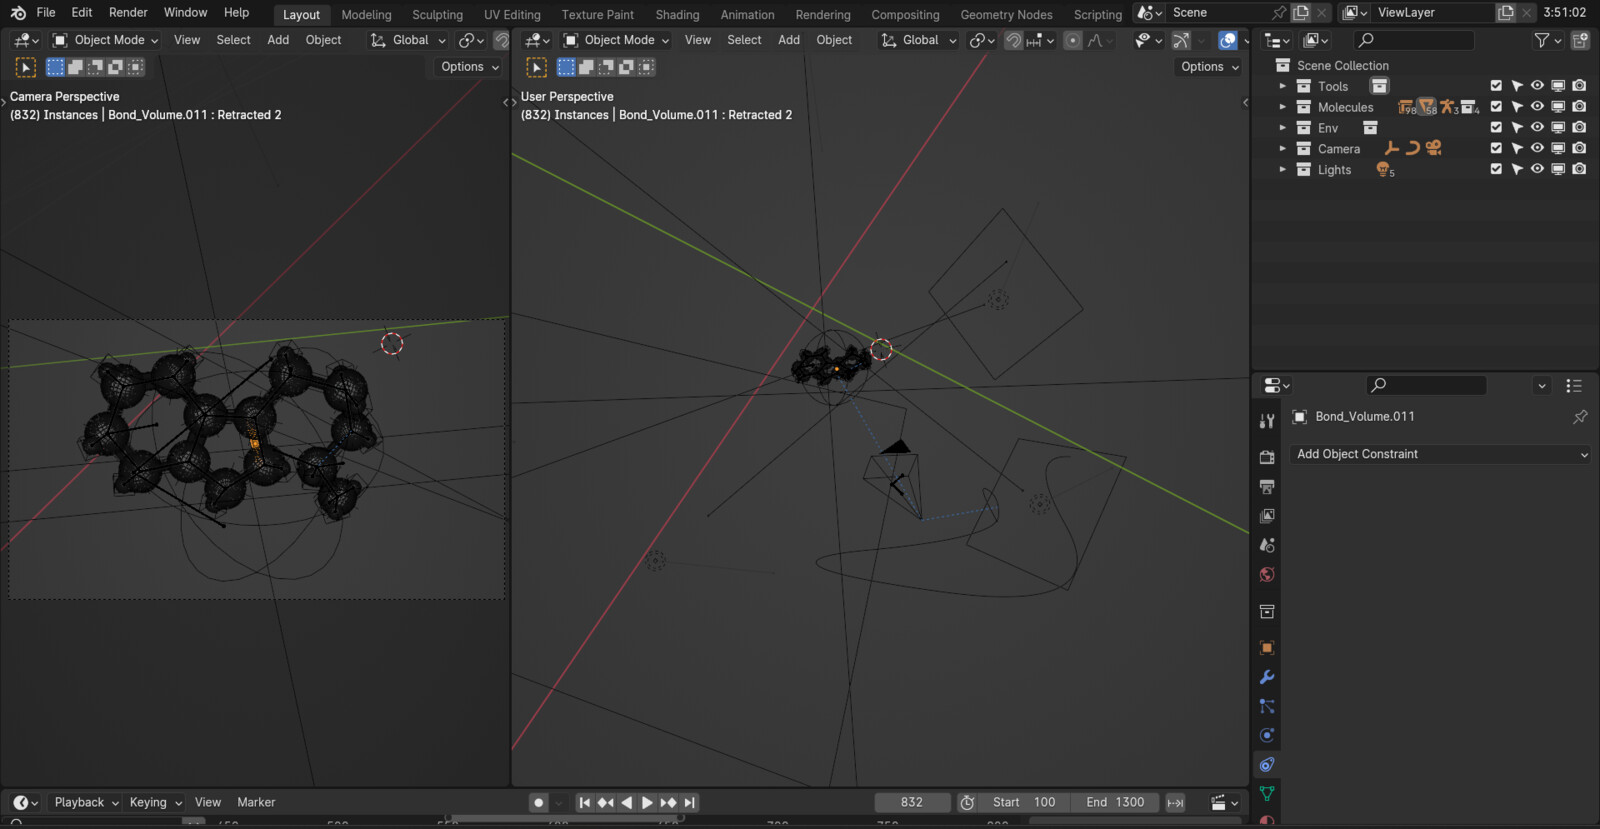Open the Window menu
Screen dimensions: 1600x829
pyautogui.click(x=185, y=13)
